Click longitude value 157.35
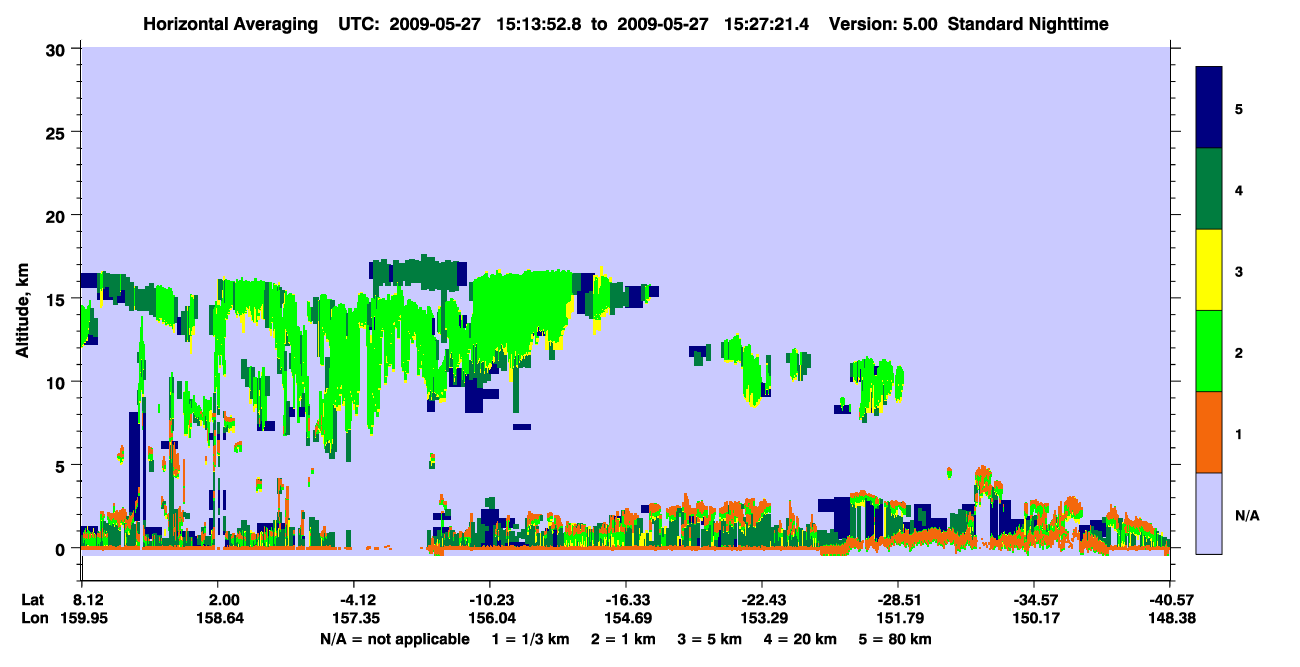The height and width of the screenshot is (667, 1300). click(x=354, y=619)
